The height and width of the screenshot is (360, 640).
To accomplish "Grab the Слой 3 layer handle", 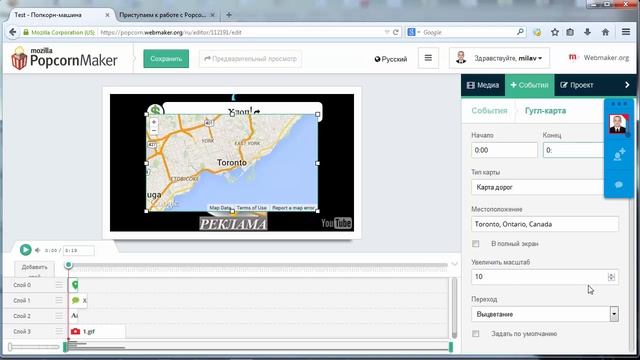I will (x=59, y=331).
